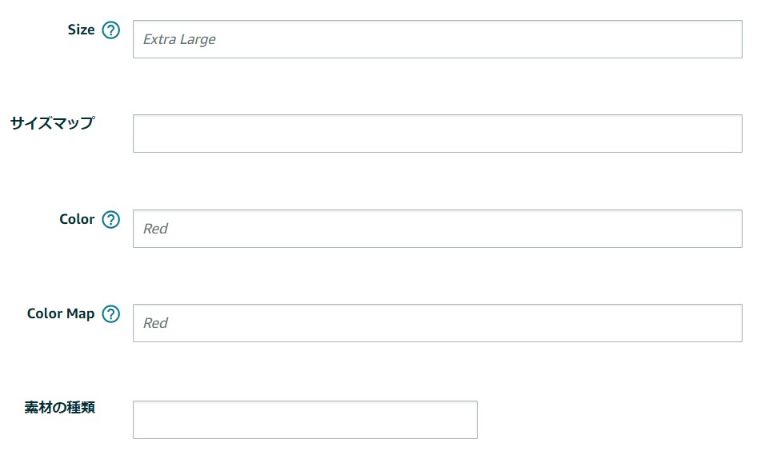Click the 素材の種類 label text

(x=60, y=408)
